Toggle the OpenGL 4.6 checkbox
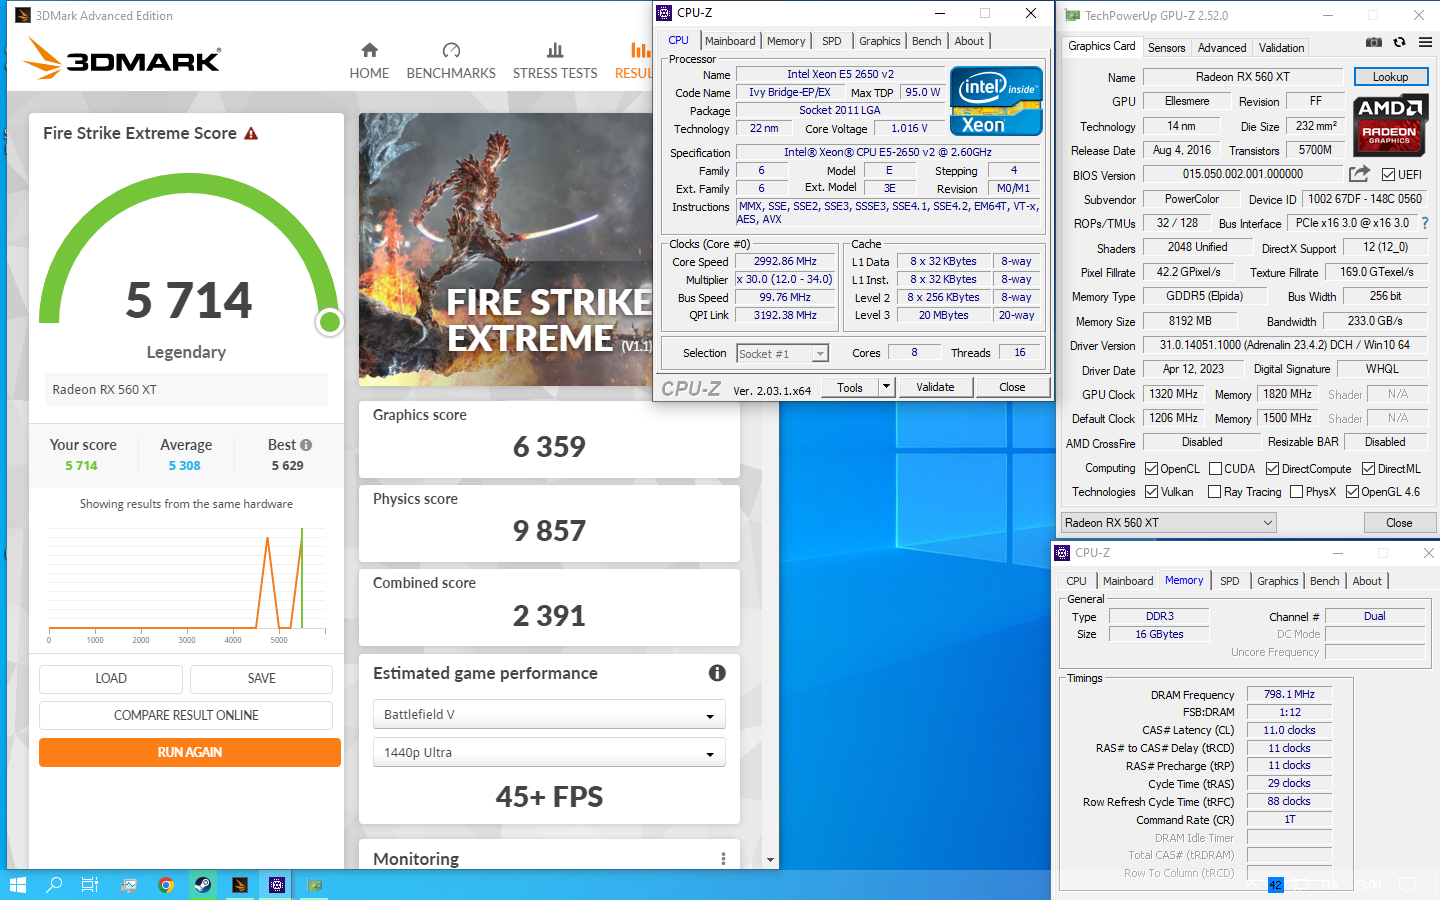The width and height of the screenshot is (1440, 900). tap(1353, 491)
